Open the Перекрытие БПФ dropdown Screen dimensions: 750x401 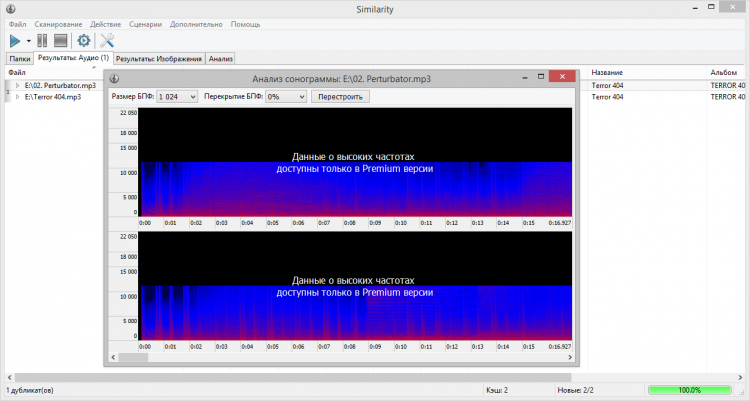pyautogui.click(x=285, y=97)
